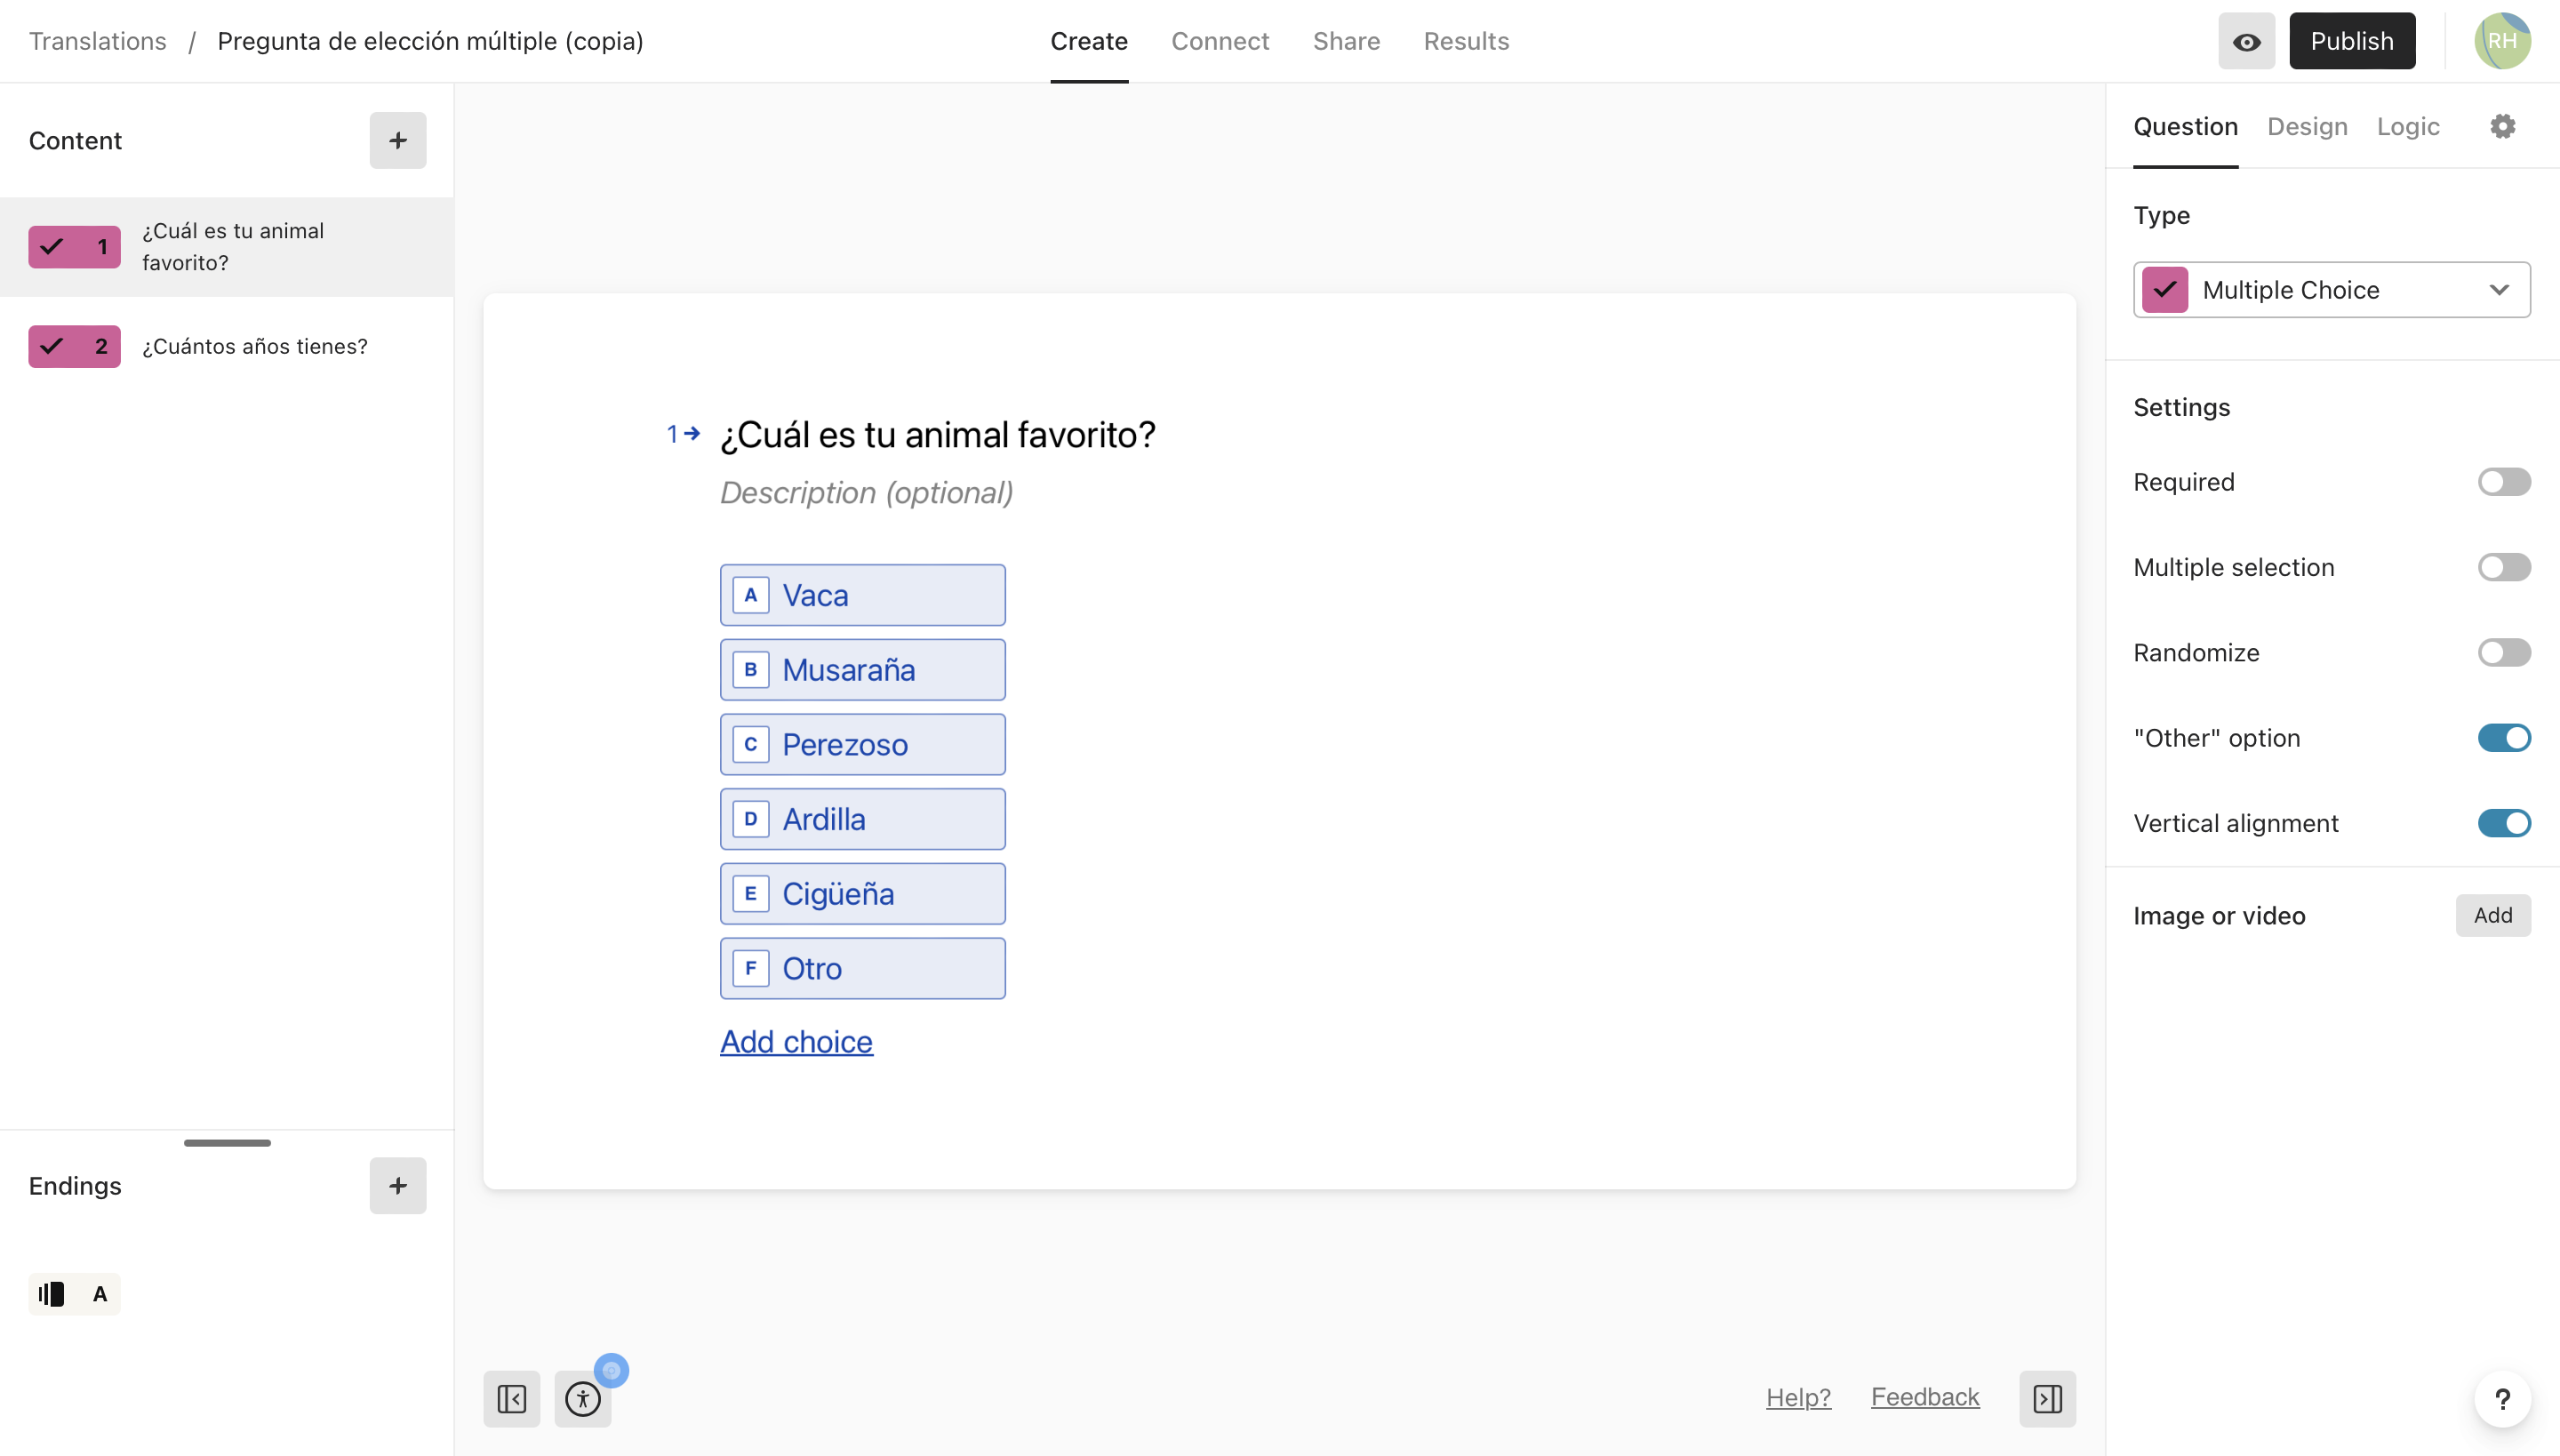This screenshot has width=2560, height=1456.
Task: Click the collapse left panel icon bottom left
Action: click(x=512, y=1398)
